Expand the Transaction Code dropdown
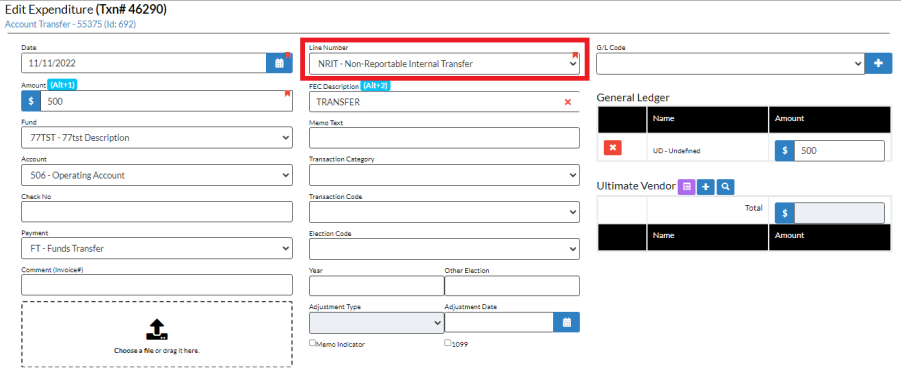Screen dimensions: 901x369 point(444,212)
